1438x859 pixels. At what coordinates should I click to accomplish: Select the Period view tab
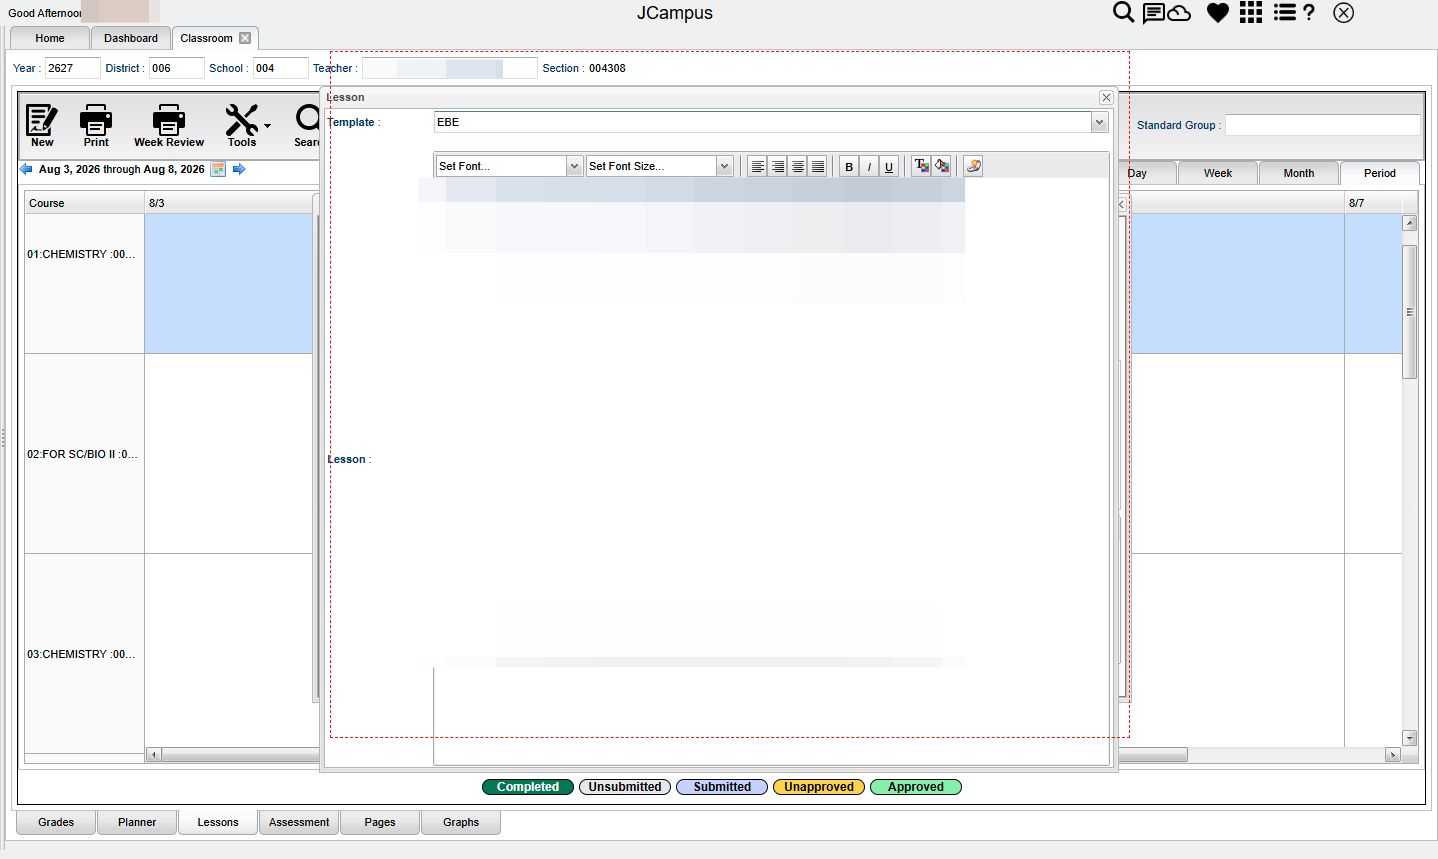[x=1379, y=173]
